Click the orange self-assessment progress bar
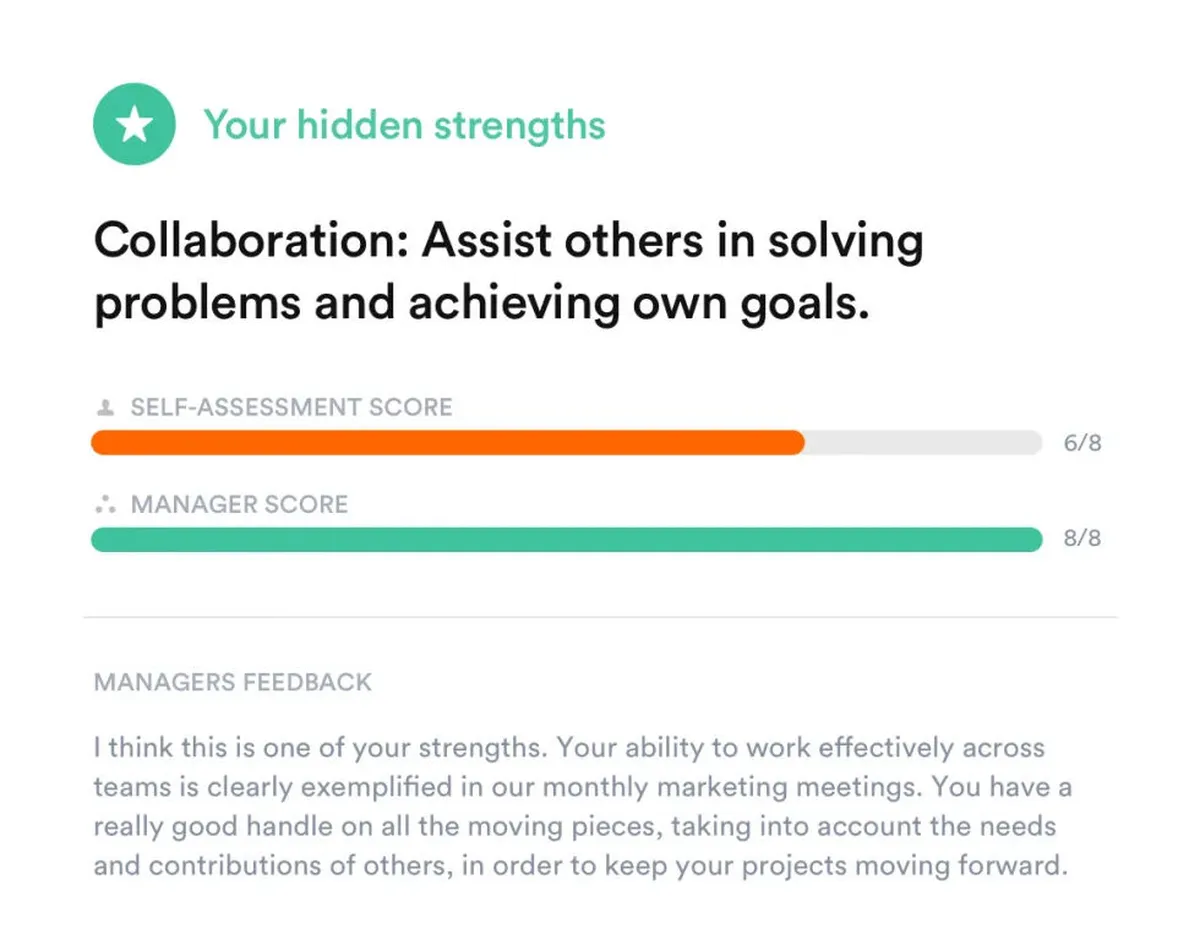This screenshot has width=1200, height=945. (447, 443)
